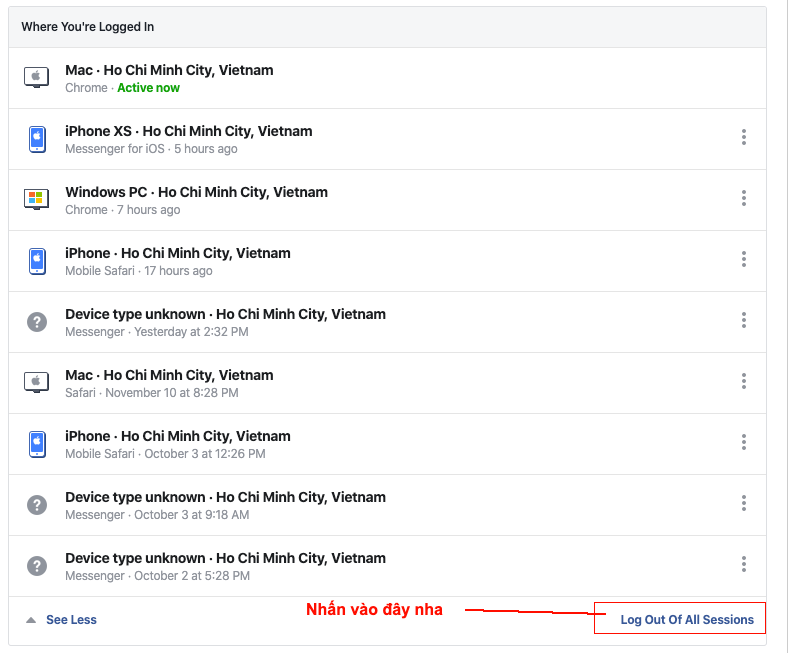
Task: Click Log Out Of All Sessions
Action: click(x=686, y=620)
